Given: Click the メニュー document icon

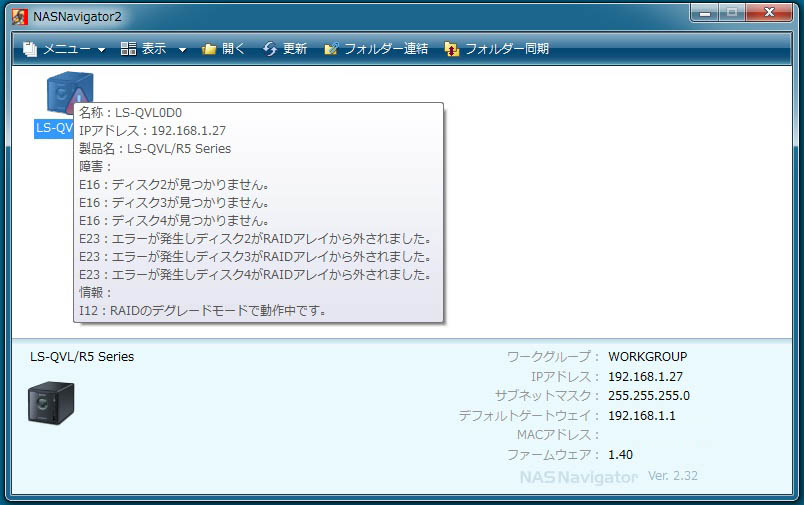Looking at the screenshot, I should click(x=30, y=49).
